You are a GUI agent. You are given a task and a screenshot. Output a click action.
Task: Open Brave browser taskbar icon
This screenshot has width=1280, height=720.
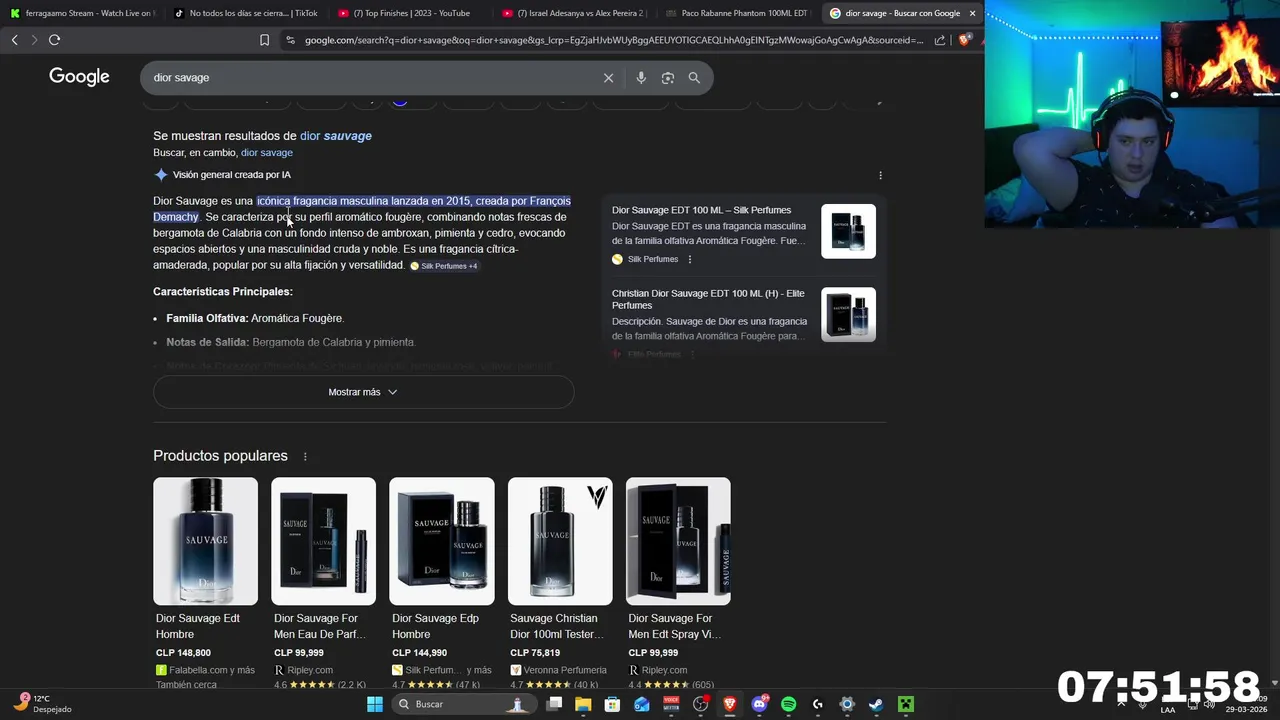tap(730, 704)
